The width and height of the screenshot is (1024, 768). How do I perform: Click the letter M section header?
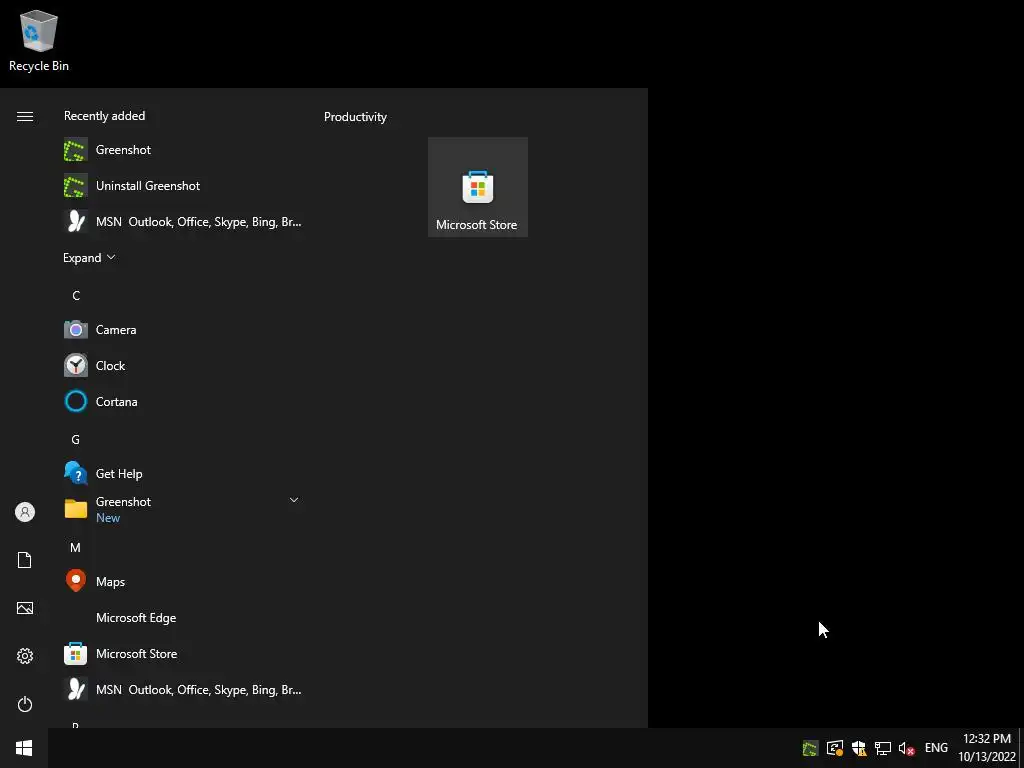[76, 548]
